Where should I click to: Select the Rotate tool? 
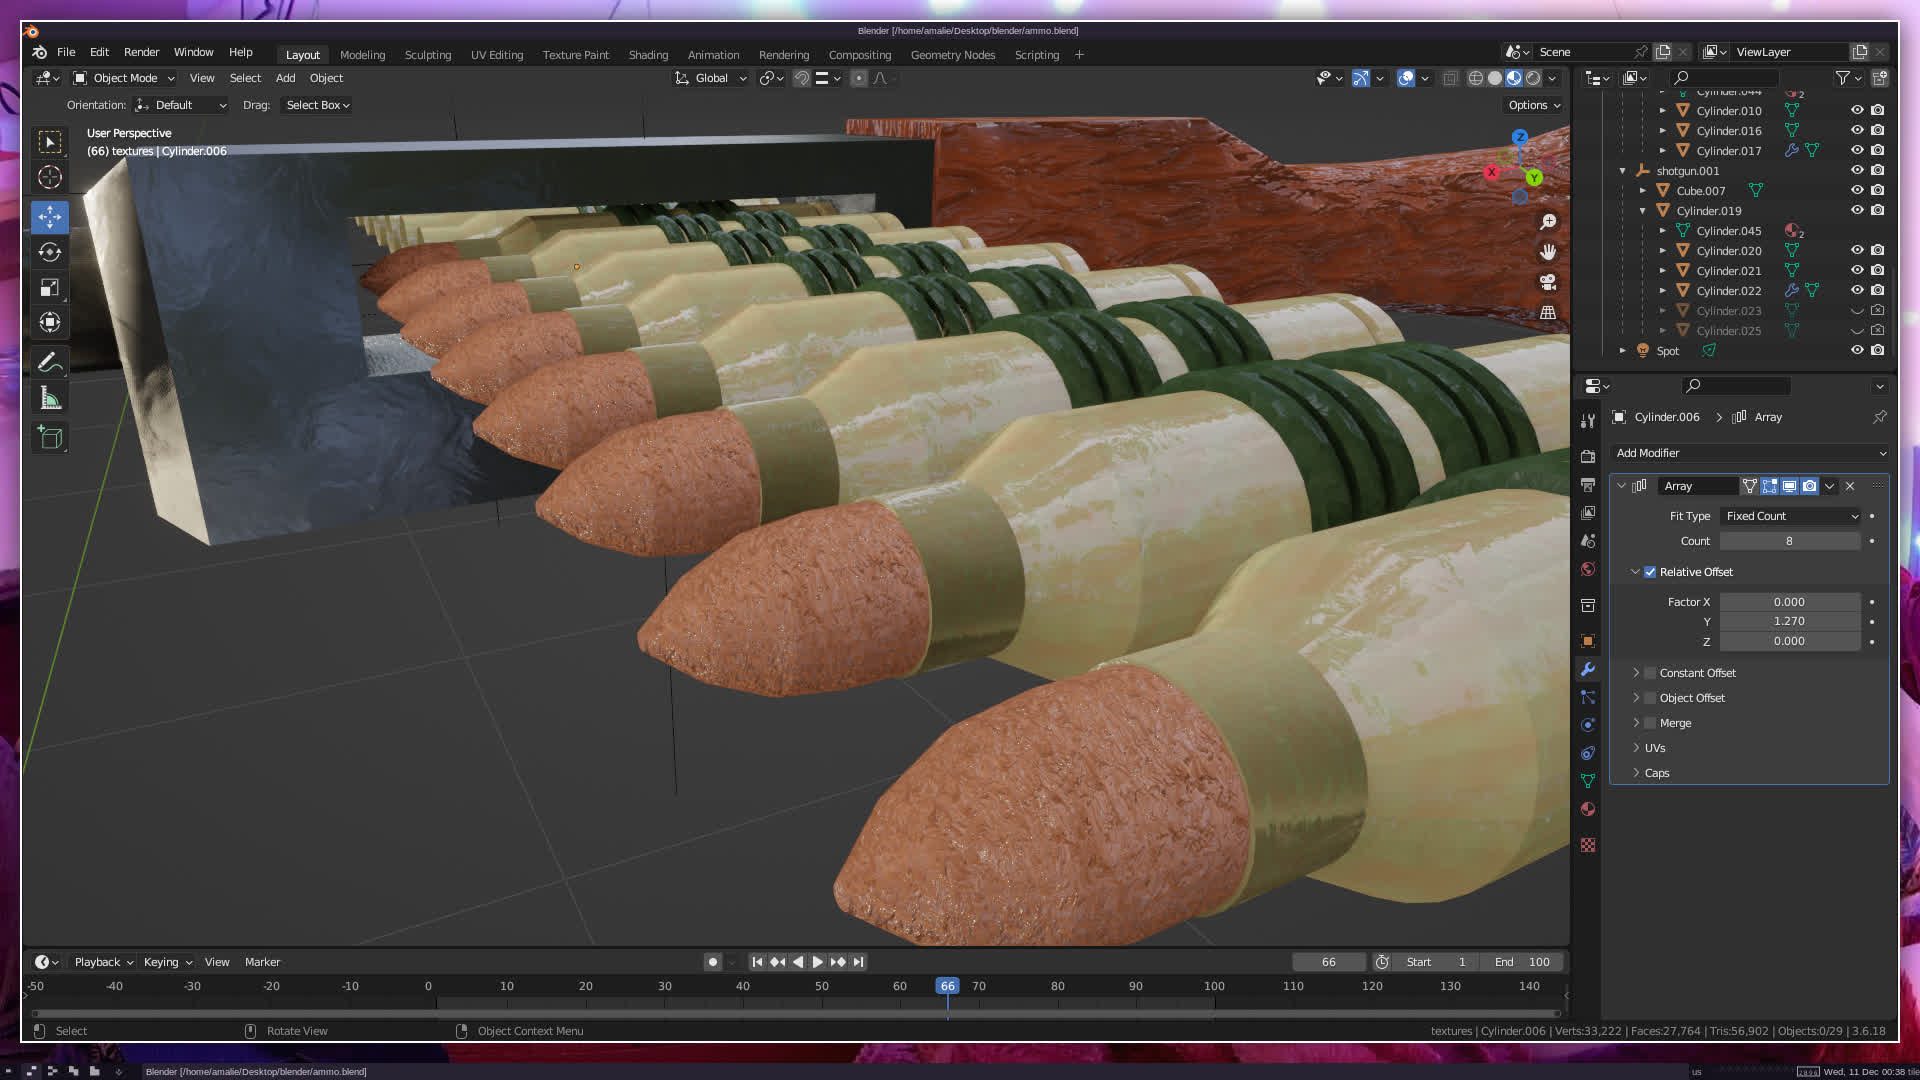click(x=50, y=252)
